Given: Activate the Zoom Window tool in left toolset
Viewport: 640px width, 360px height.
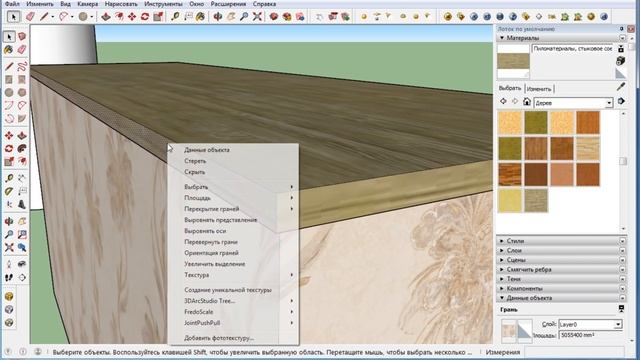Looking at the screenshot, I should point(22,234).
